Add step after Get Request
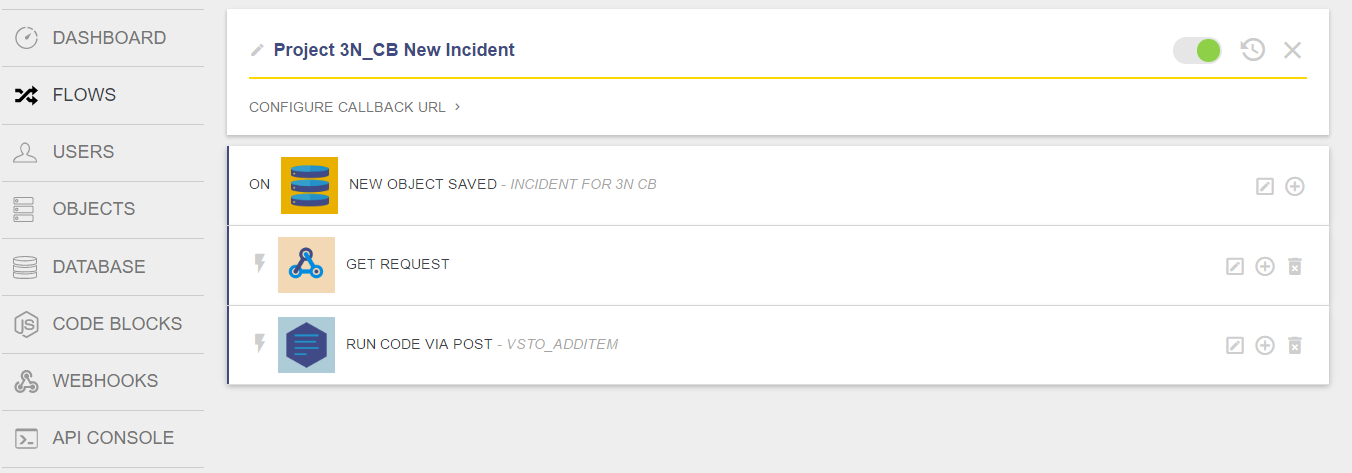 (1265, 266)
